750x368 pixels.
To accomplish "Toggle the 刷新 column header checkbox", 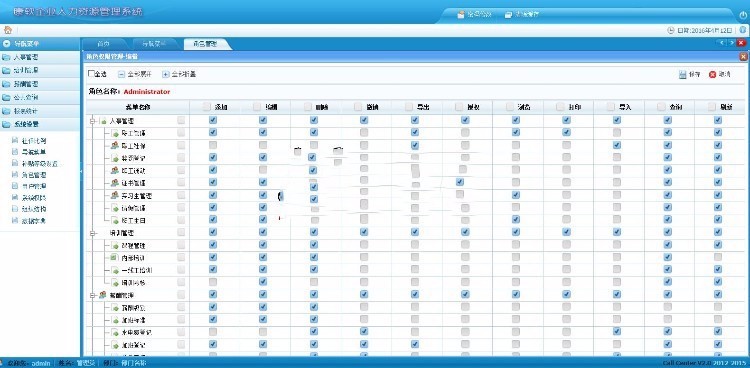I will click(x=711, y=107).
